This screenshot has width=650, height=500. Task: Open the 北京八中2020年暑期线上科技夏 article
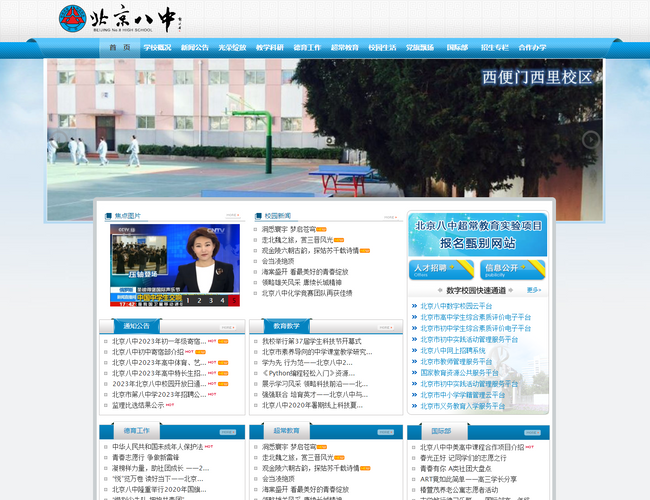[312, 405]
